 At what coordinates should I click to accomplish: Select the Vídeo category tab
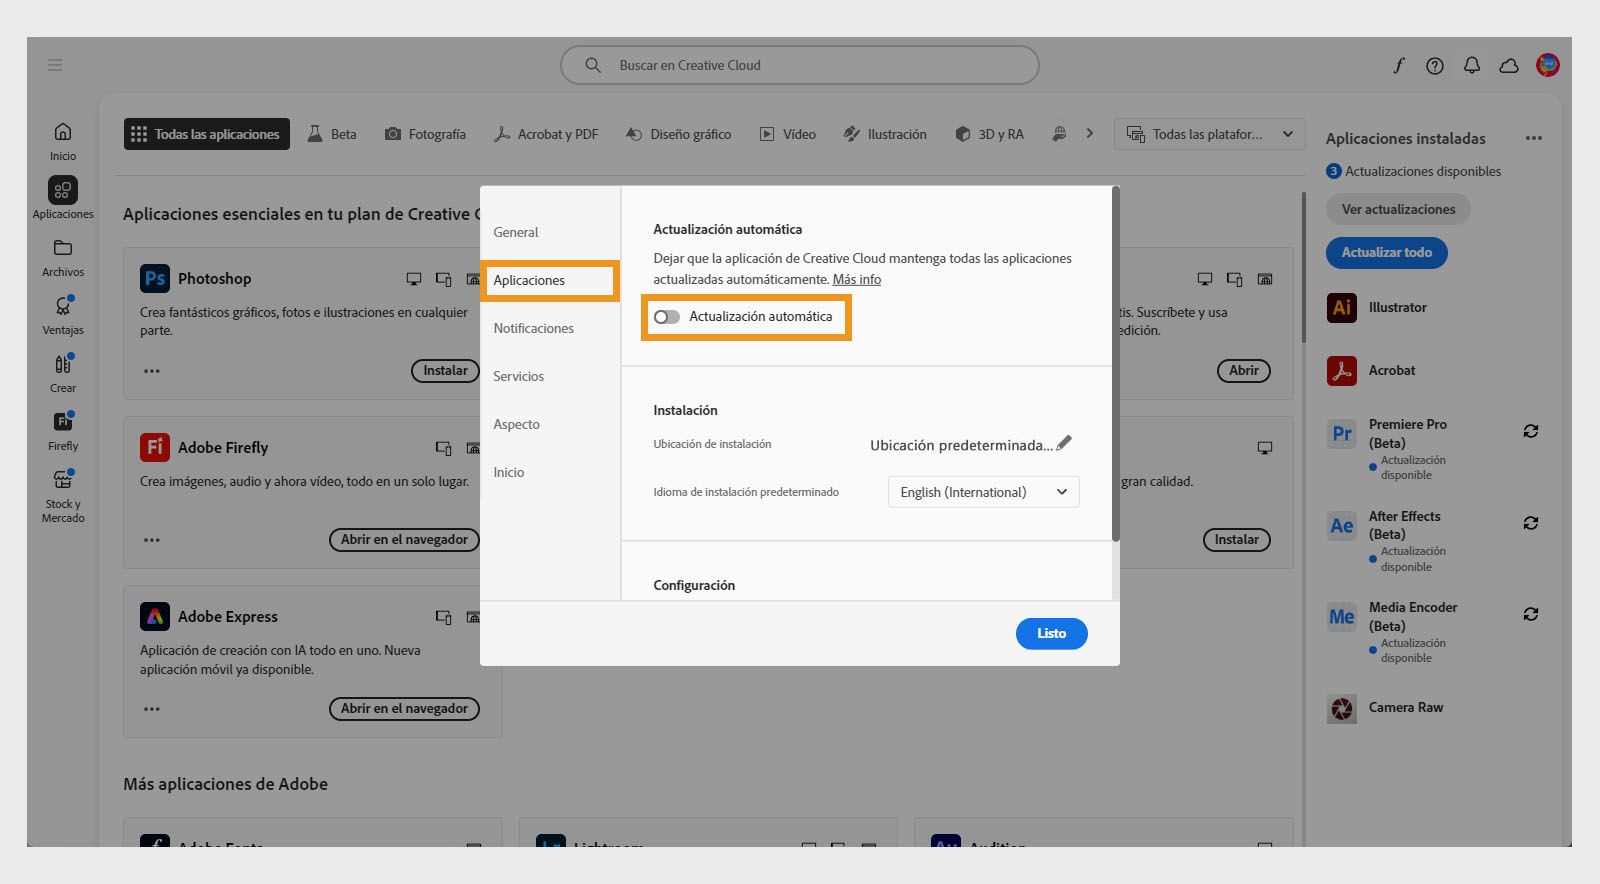(x=788, y=134)
